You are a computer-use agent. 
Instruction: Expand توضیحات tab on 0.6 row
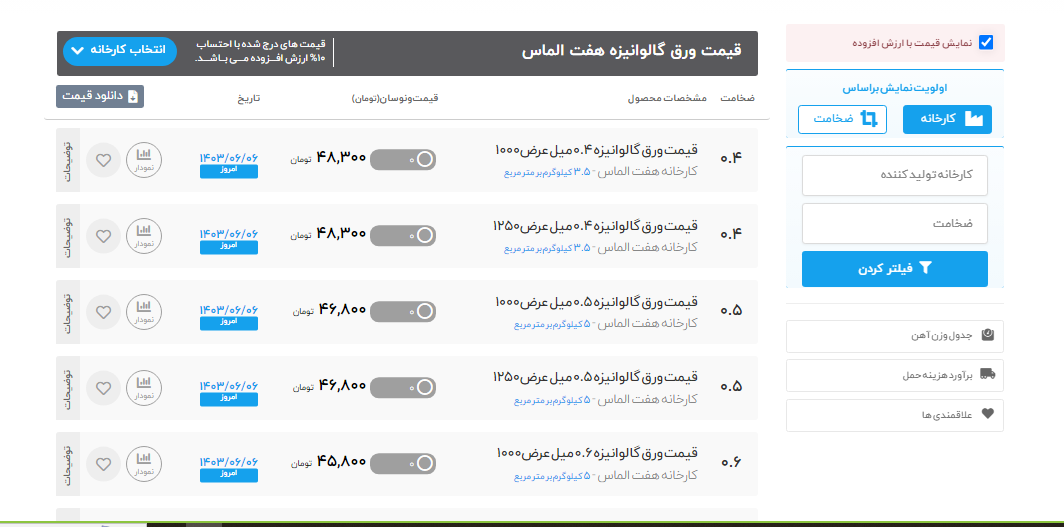[x=67, y=464]
